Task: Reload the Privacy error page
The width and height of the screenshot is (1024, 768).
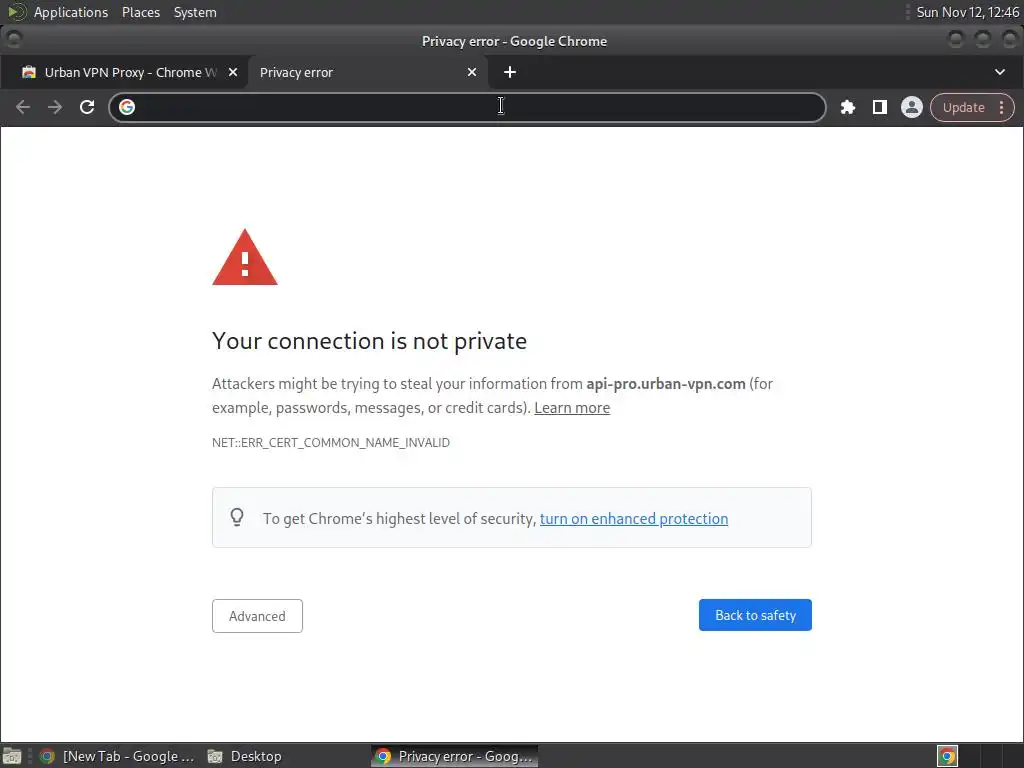Action: click(x=87, y=107)
